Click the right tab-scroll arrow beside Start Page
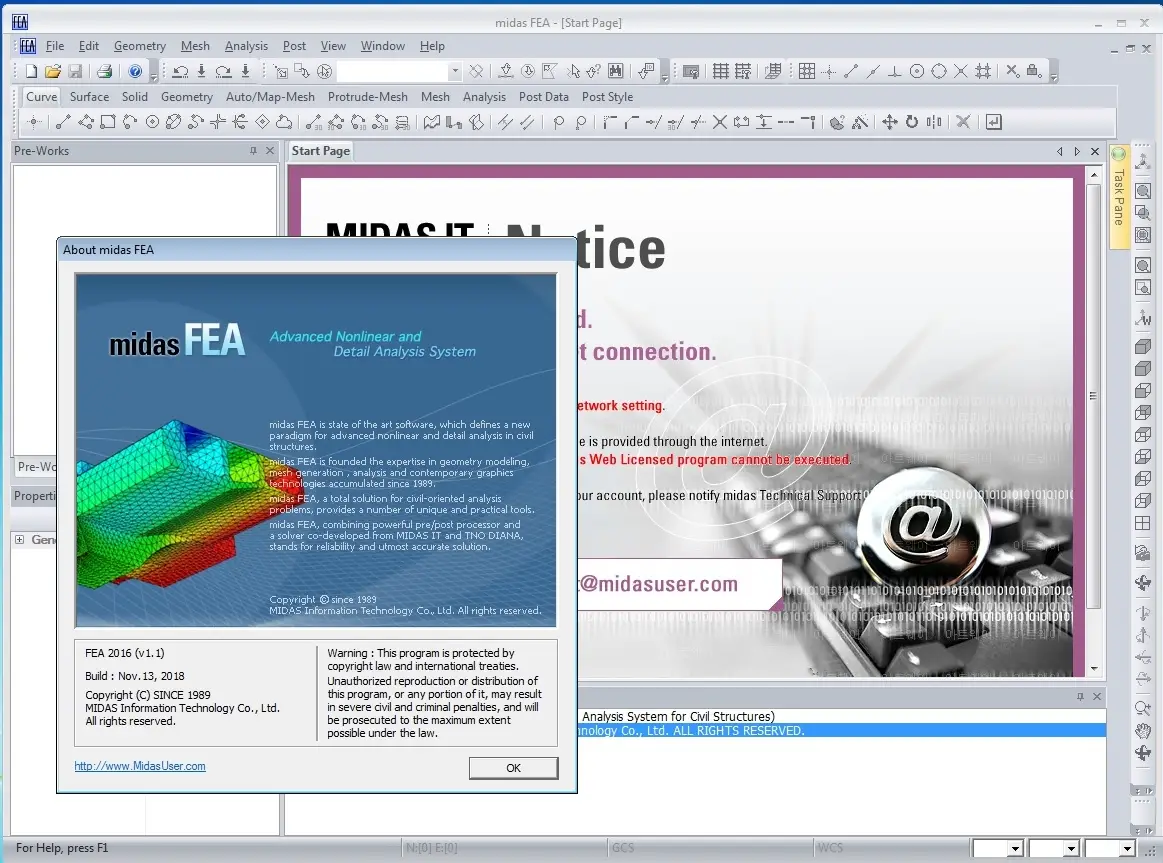This screenshot has width=1163, height=863. click(1077, 151)
